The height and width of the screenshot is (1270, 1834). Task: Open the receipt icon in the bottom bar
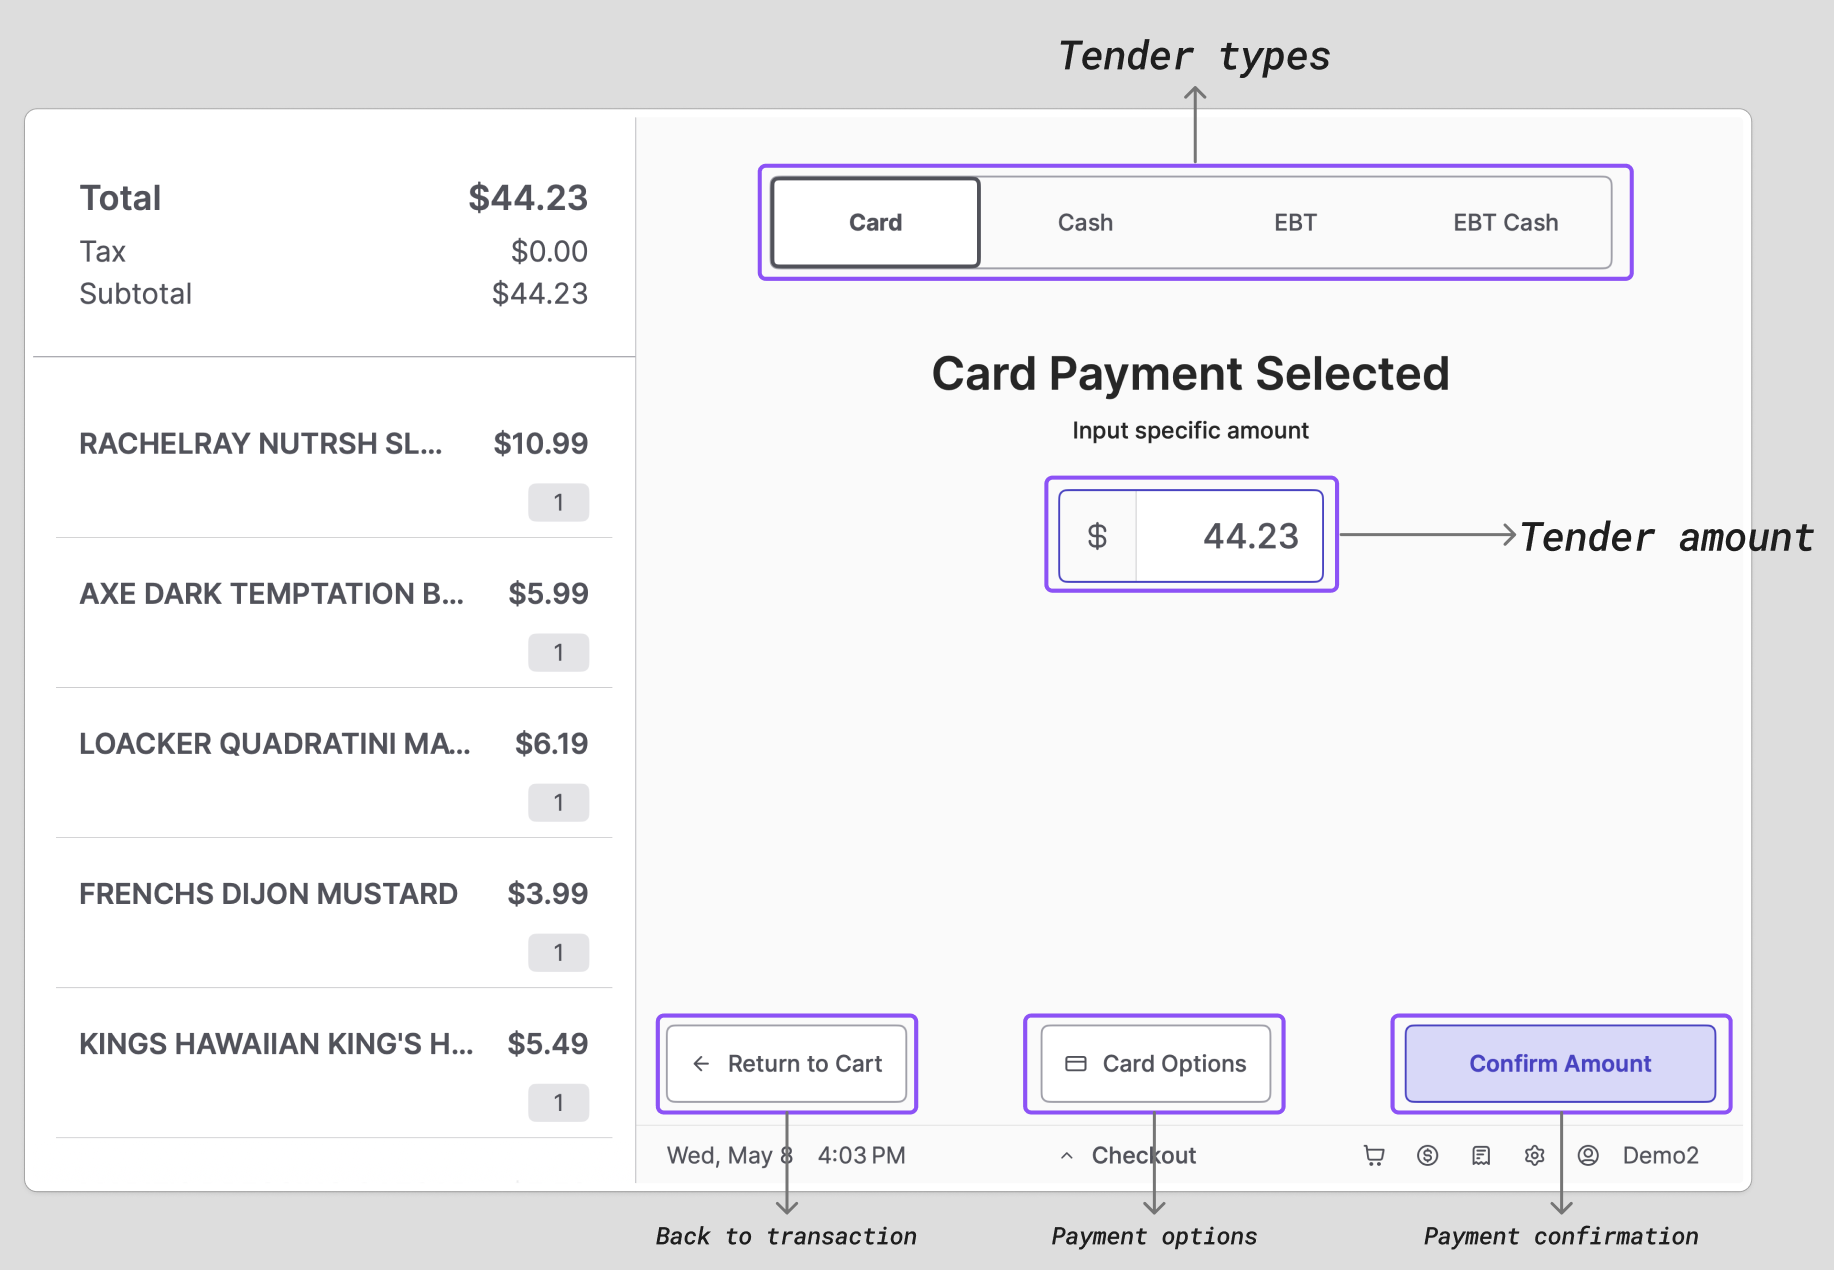tap(1481, 1156)
